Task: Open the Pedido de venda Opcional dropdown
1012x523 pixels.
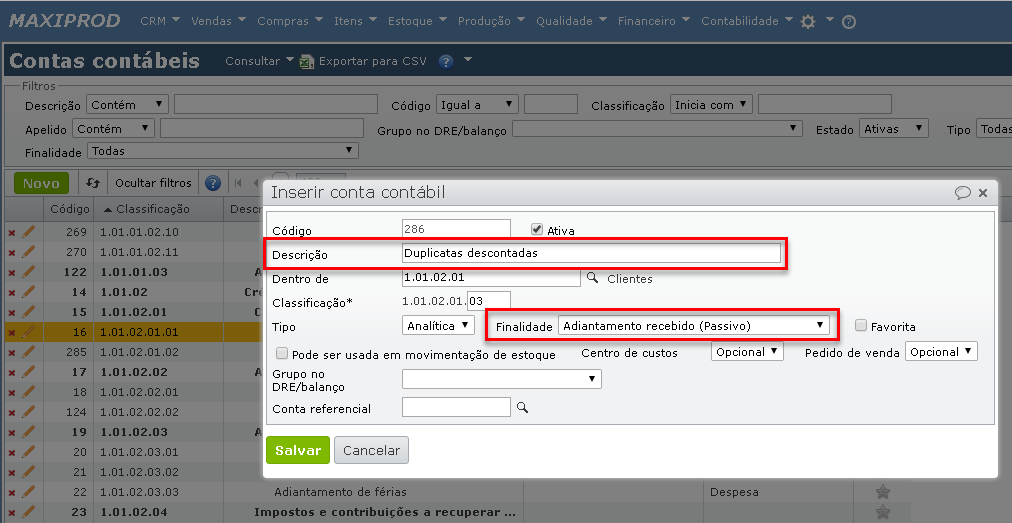Action: pos(942,352)
